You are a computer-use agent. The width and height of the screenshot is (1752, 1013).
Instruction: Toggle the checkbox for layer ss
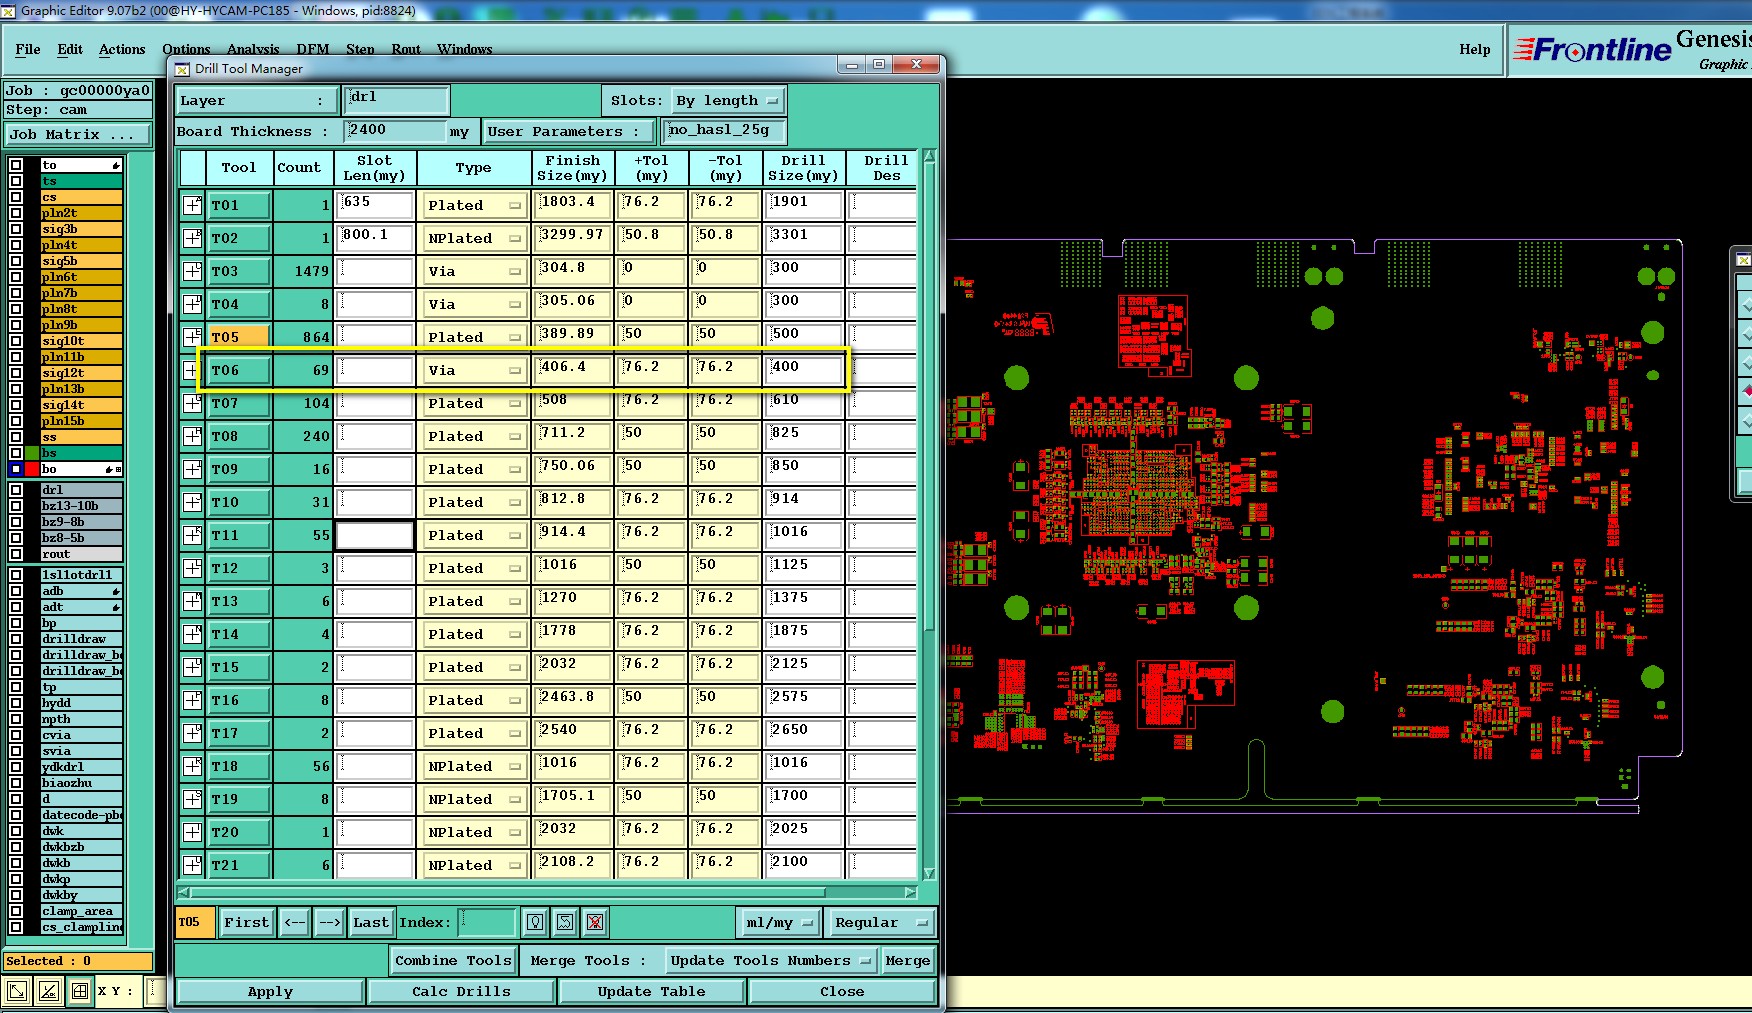[16, 437]
